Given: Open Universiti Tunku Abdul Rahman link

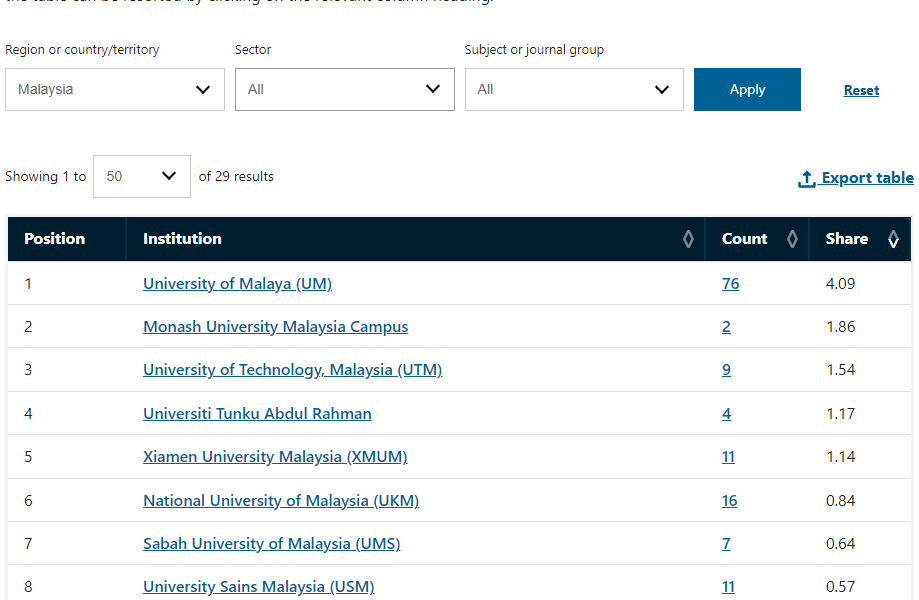Looking at the screenshot, I should click(x=257, y=414).
